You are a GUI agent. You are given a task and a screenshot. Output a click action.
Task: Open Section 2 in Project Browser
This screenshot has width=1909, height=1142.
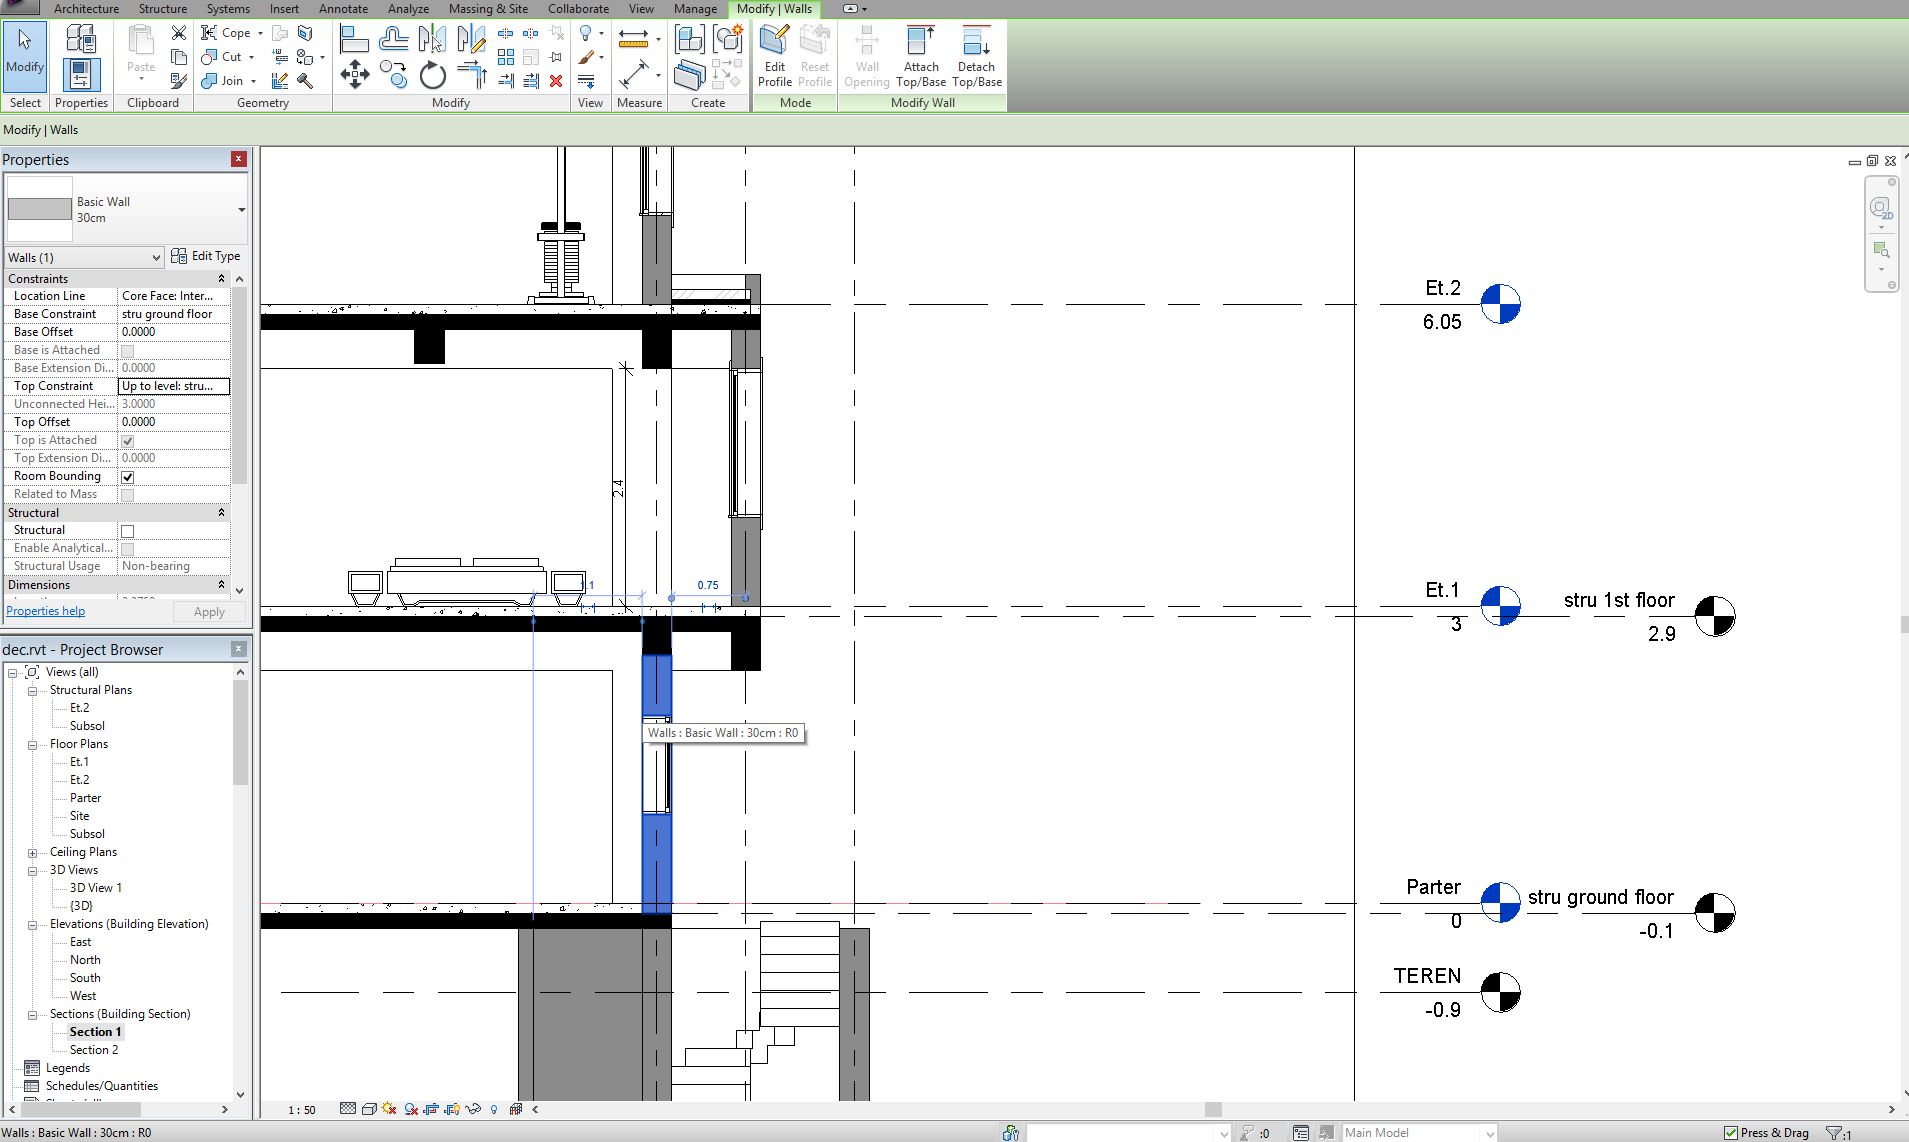point(94,1050)
